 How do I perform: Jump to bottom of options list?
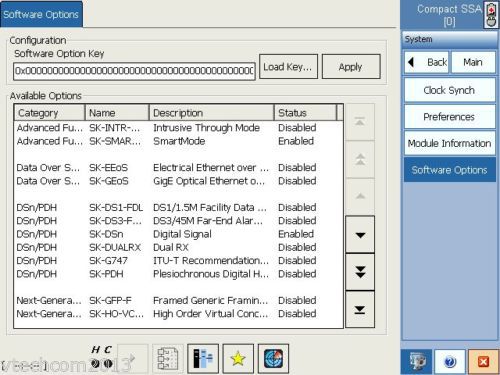[x=360, y=309]
